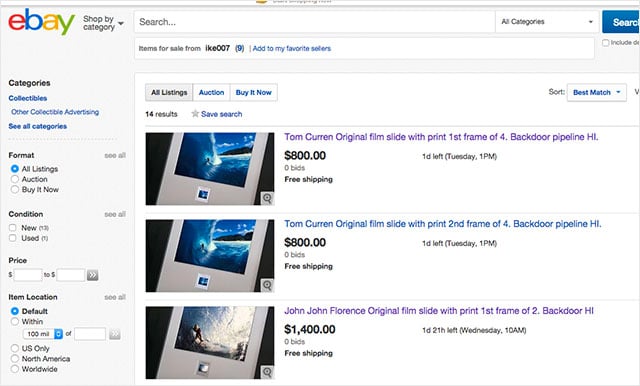Select Worldwide location radio
The width and height of the screenshot is (640, 386).
pyautogui.click(x=15, y=369)
